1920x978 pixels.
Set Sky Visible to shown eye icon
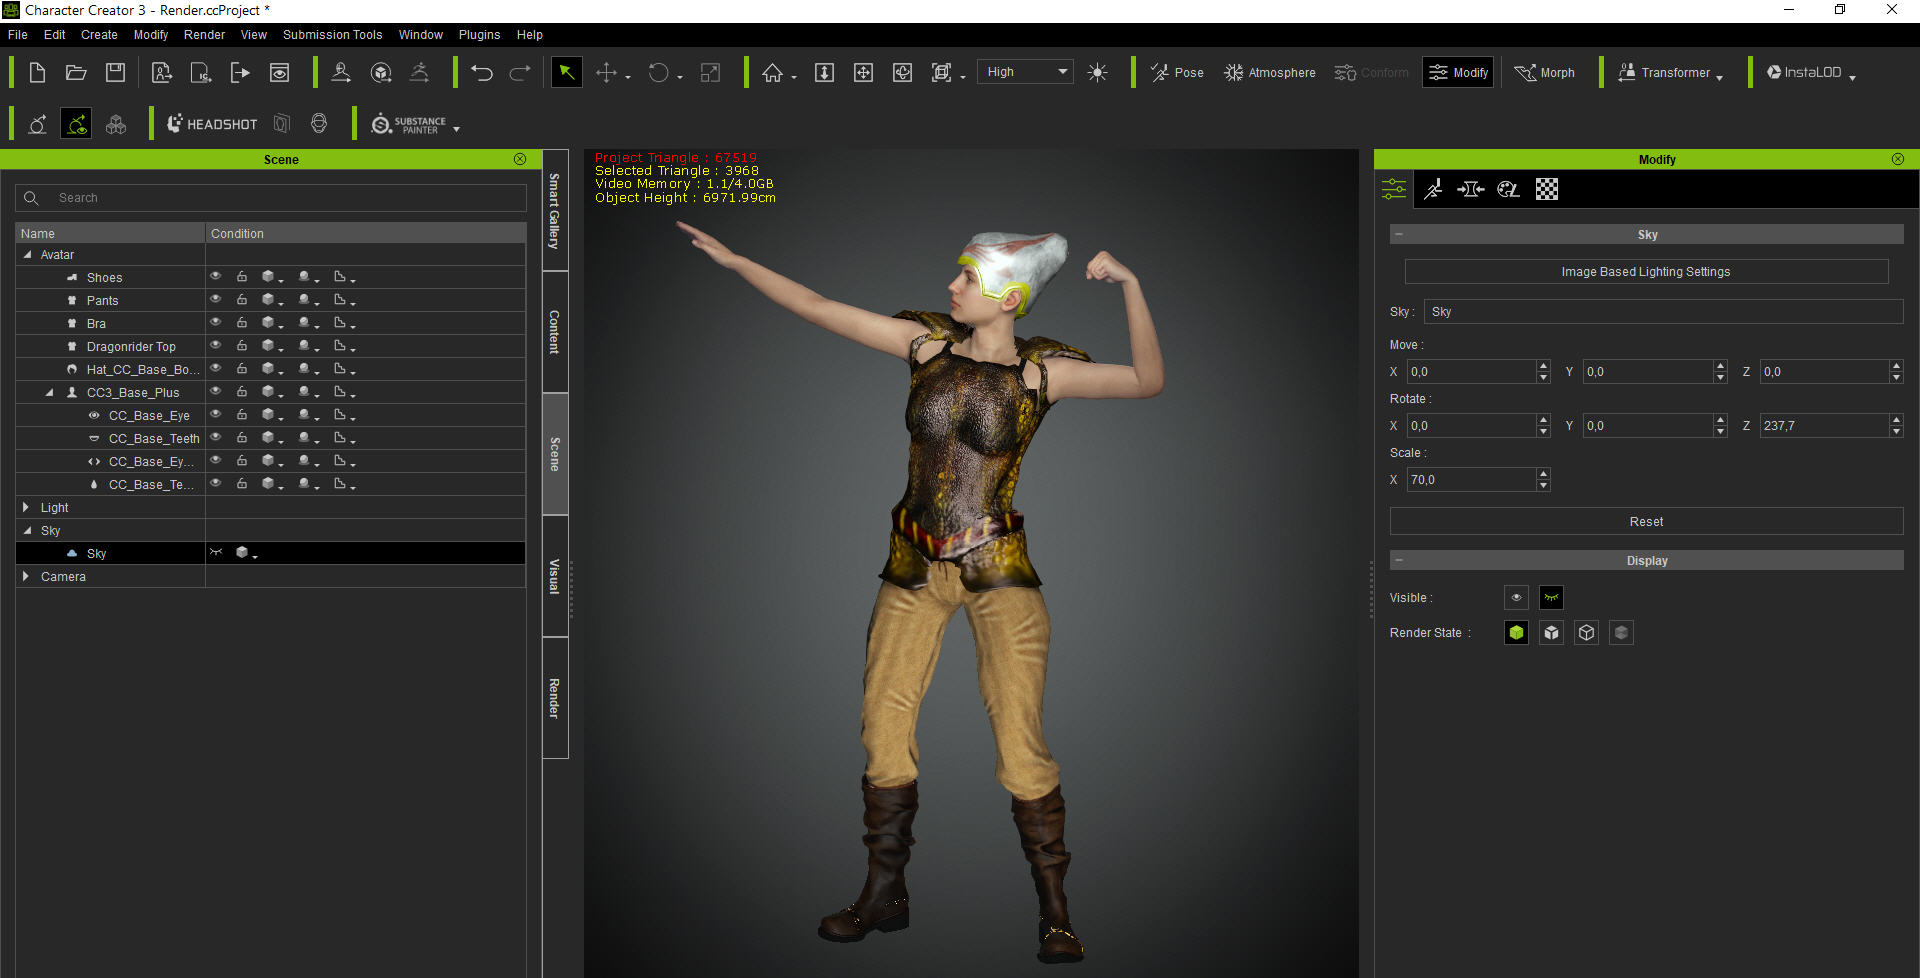click(1516, 597)
